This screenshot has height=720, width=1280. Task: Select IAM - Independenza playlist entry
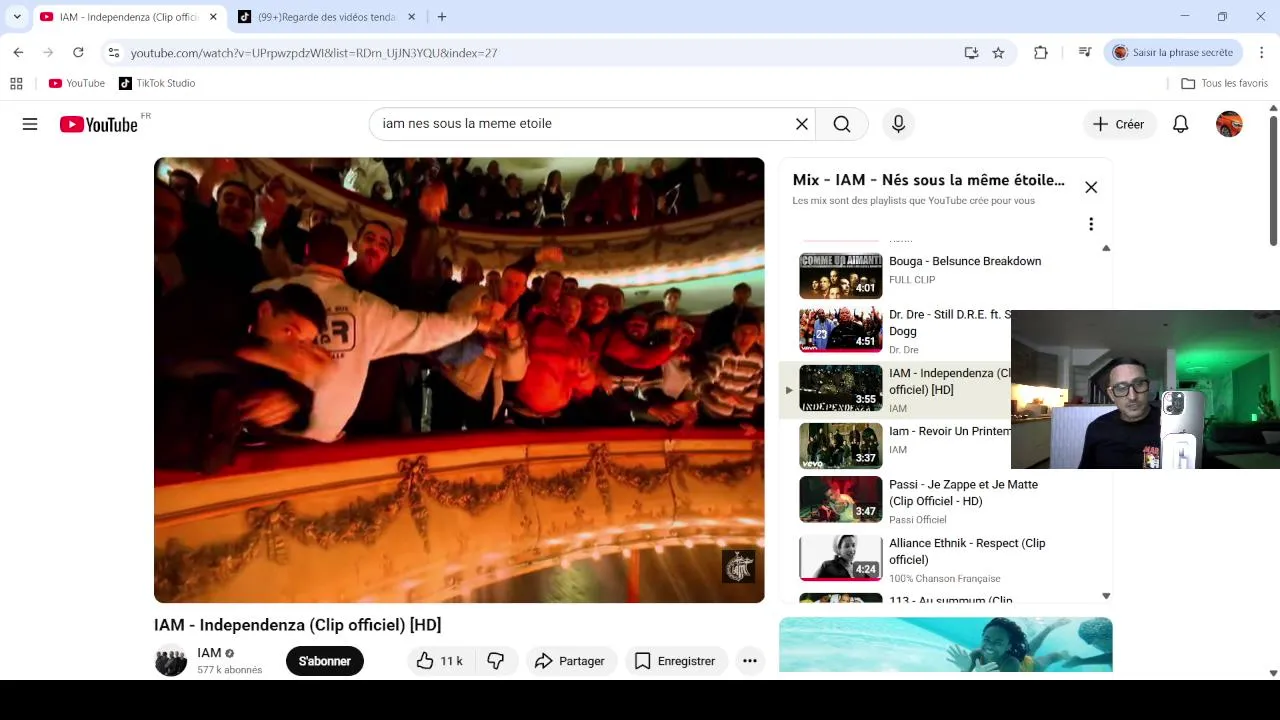point(895,390)
